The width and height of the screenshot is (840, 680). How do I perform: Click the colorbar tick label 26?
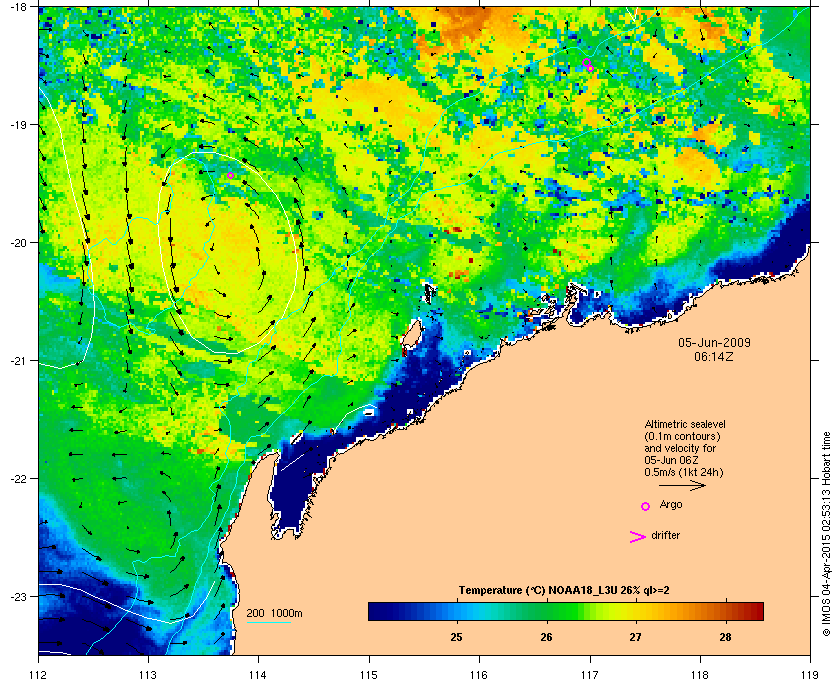point(546,637)
